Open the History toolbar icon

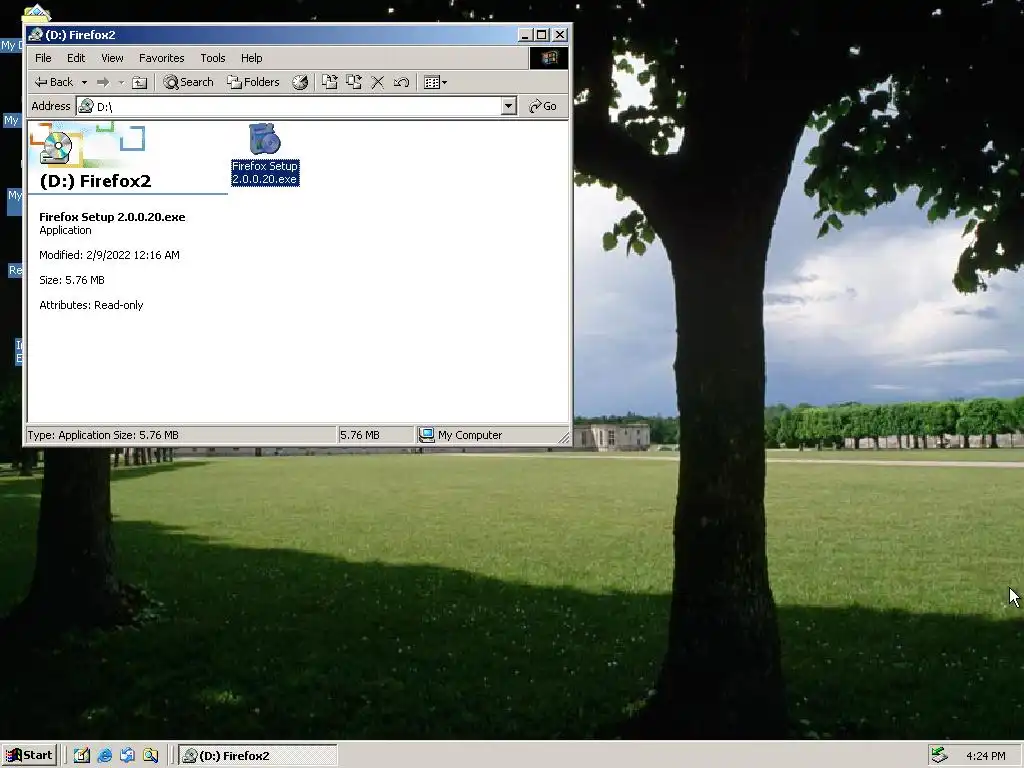300,82
